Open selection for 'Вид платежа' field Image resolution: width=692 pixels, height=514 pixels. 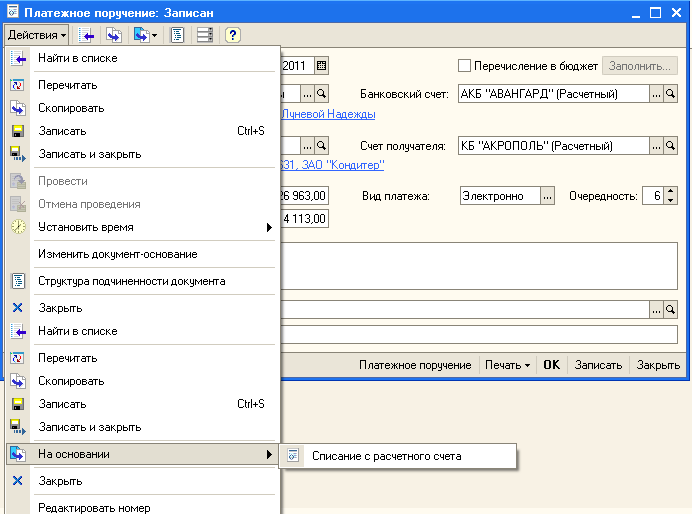[548, 196]
